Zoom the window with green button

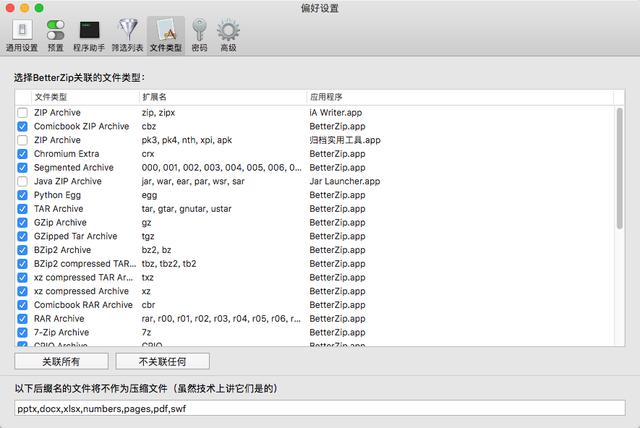point(39,8)
